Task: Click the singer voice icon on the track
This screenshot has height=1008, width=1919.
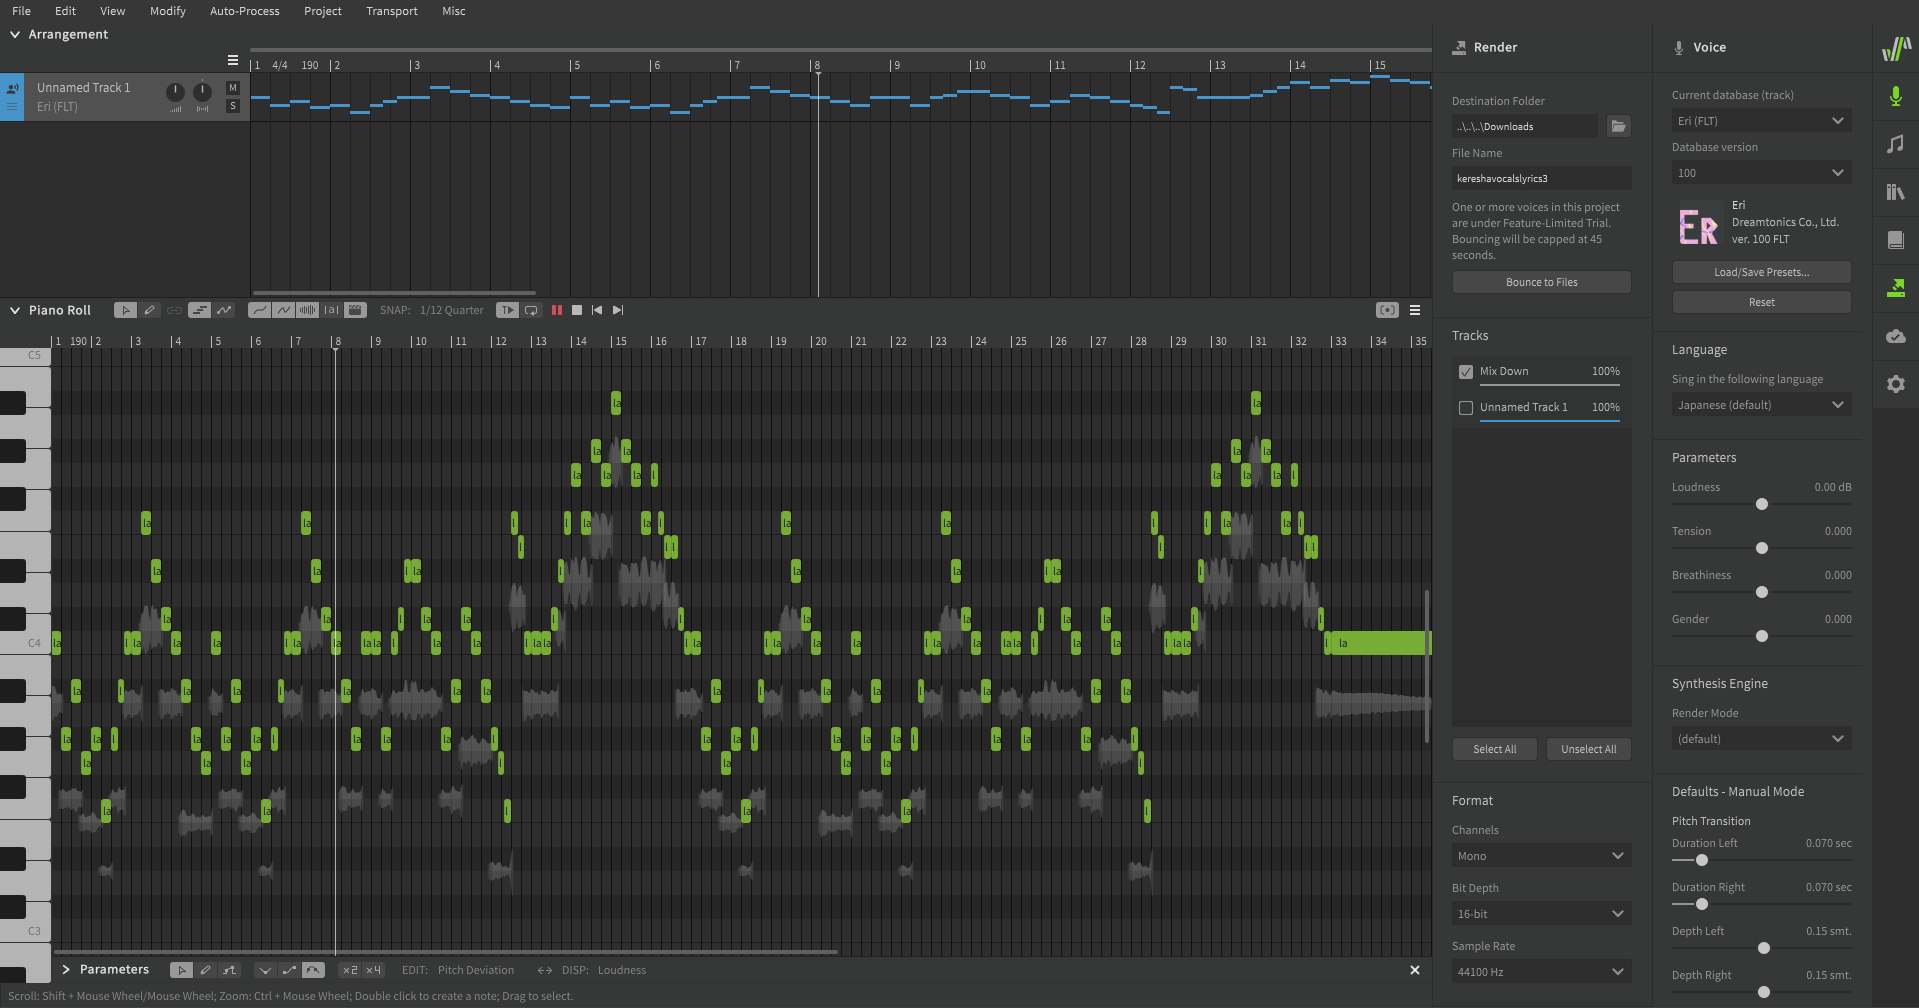Action: (12, 88)
